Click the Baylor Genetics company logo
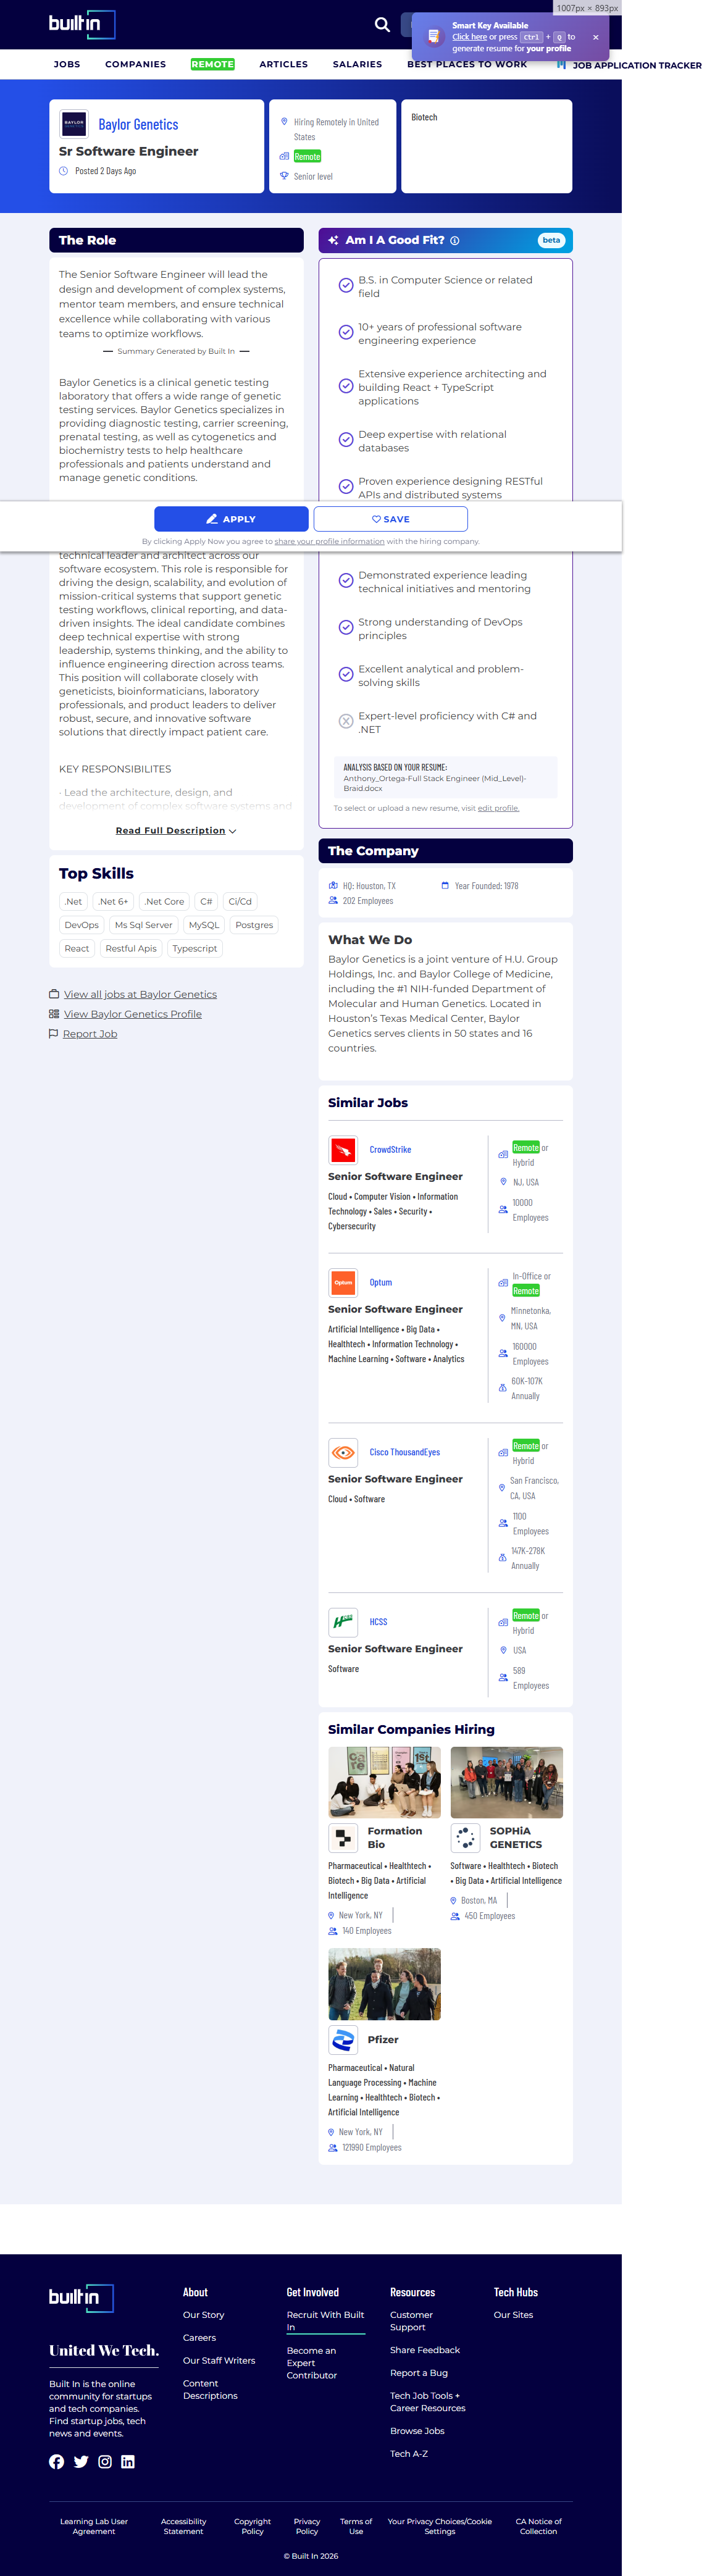707x2576 pixels. coord(74,124)
